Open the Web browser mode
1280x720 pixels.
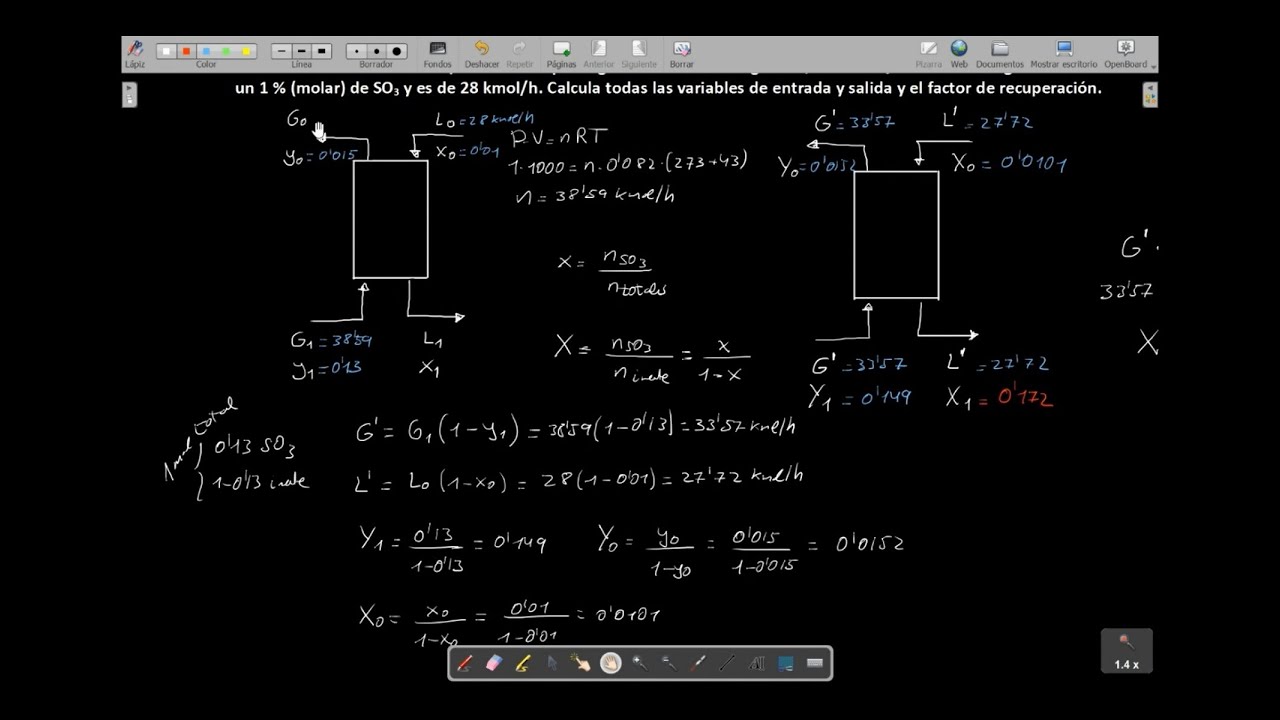[959, 54]
